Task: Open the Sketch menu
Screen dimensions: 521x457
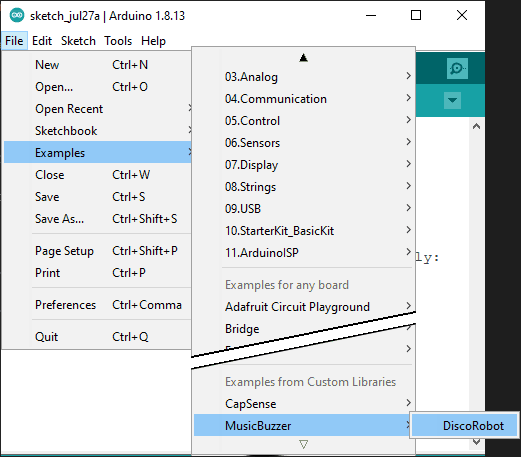Action: pos(78,41)
